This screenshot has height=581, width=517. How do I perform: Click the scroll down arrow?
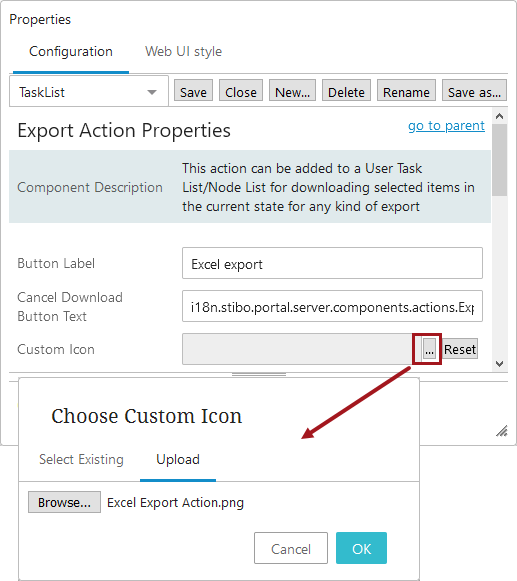pos(499,363)
